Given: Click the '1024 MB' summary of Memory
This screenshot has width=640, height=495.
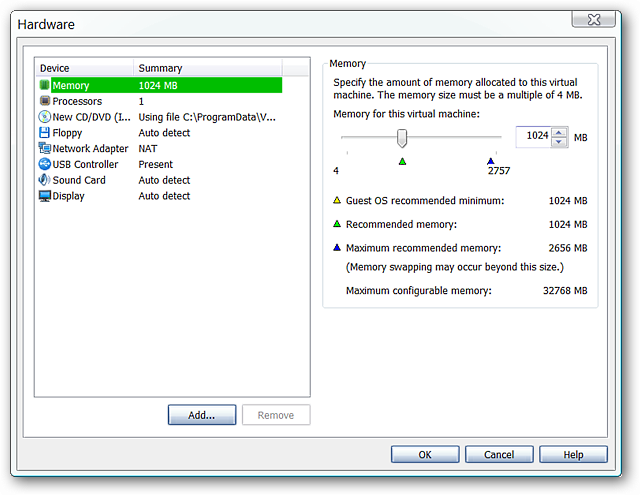Looking at the screenshot, I should [158, 85].
